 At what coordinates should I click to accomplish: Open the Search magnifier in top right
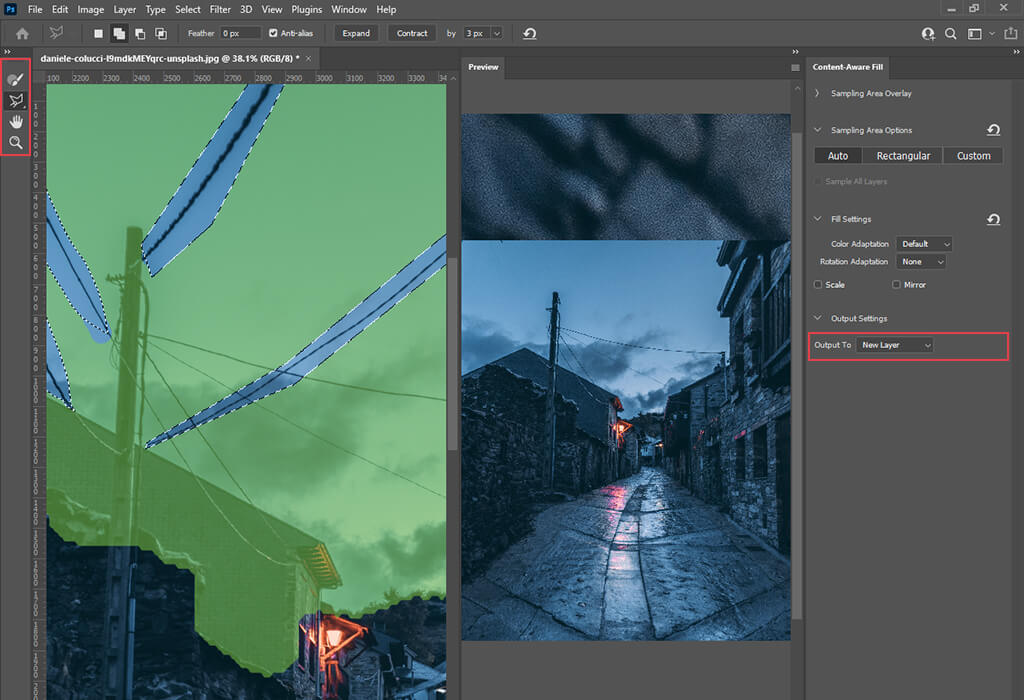pyautogui.click(x=951, y=33)
